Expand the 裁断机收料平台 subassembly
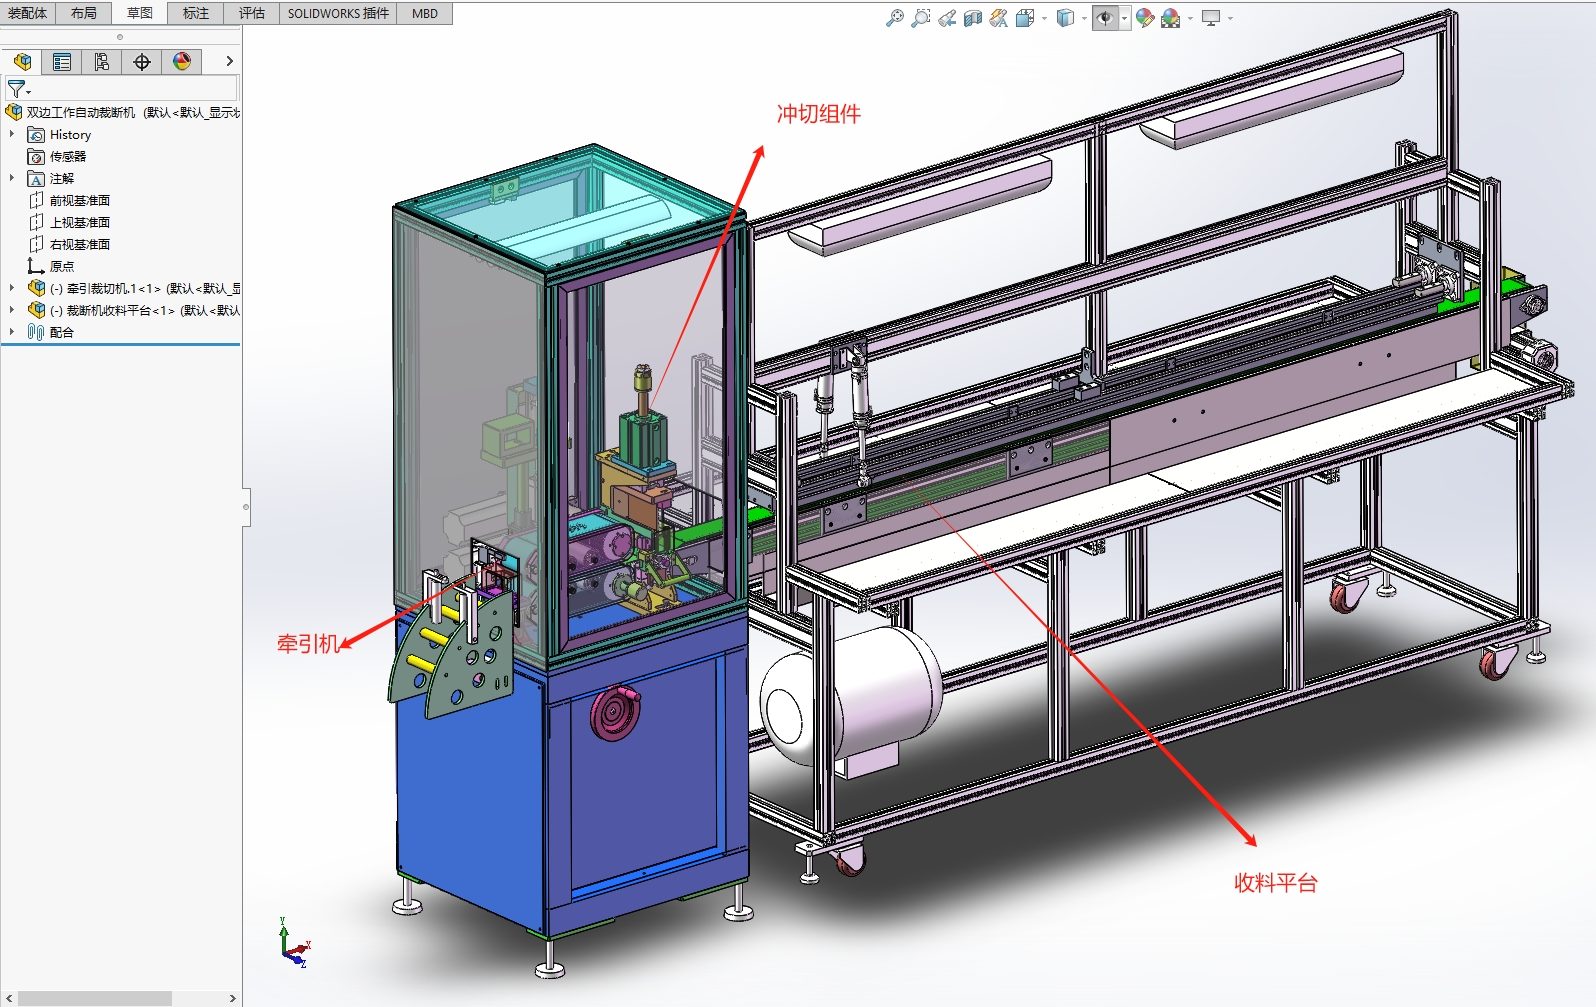Screen dimensions: 1596x1007 coord(12,310)
